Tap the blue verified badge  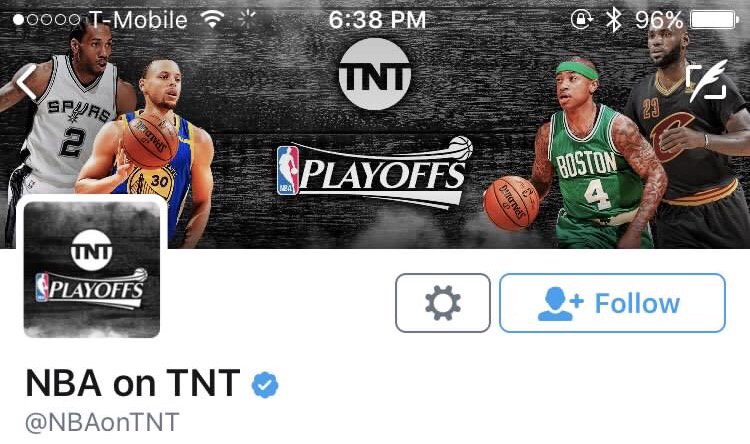265,385
